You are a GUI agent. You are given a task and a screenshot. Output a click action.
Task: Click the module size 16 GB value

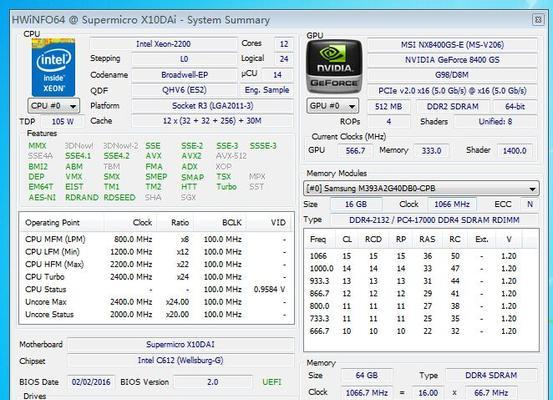point(356,204)
